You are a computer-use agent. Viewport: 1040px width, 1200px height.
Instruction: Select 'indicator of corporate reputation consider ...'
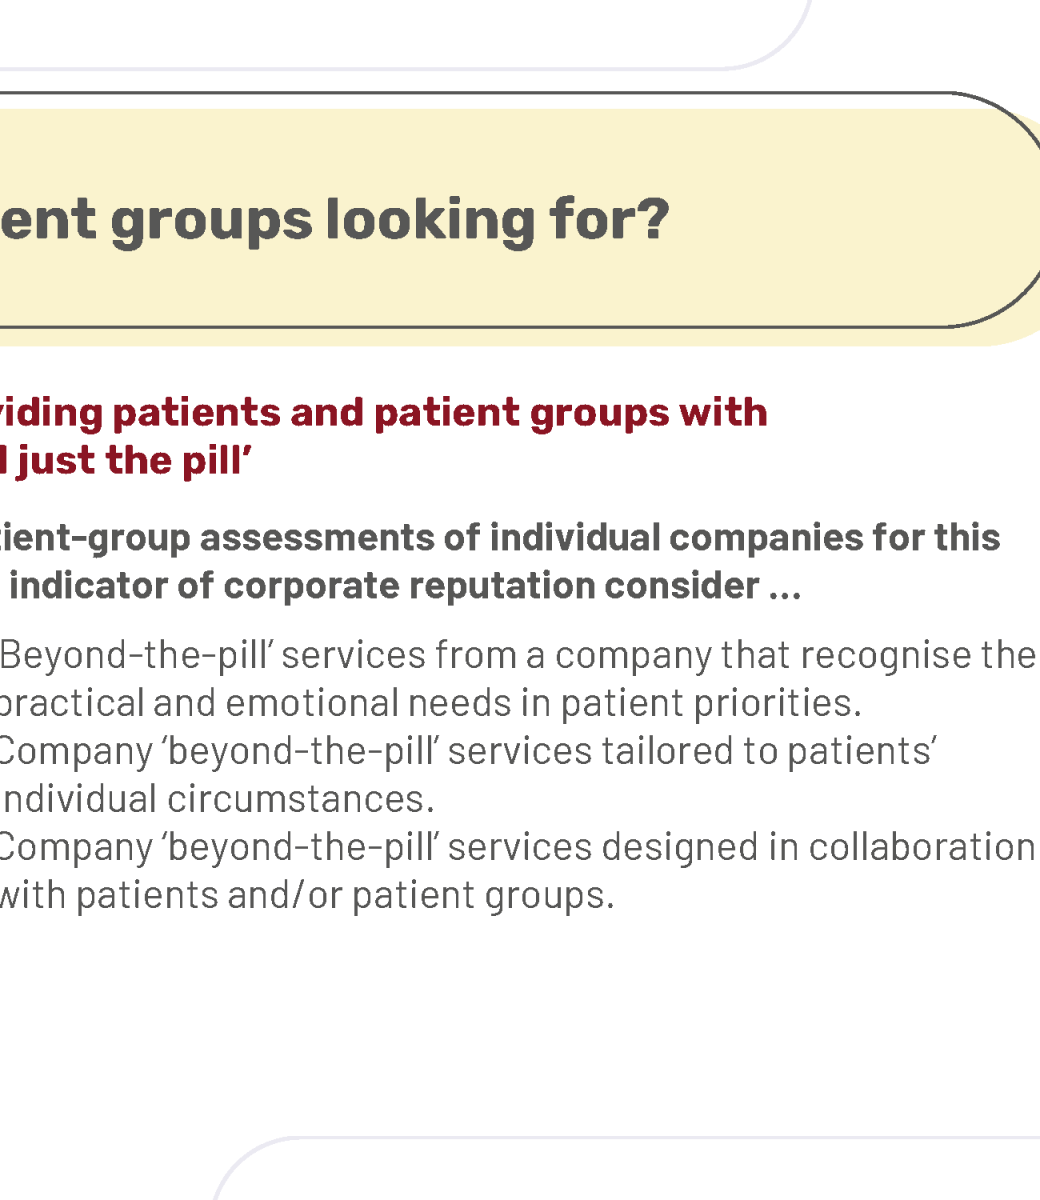[405, 586]
